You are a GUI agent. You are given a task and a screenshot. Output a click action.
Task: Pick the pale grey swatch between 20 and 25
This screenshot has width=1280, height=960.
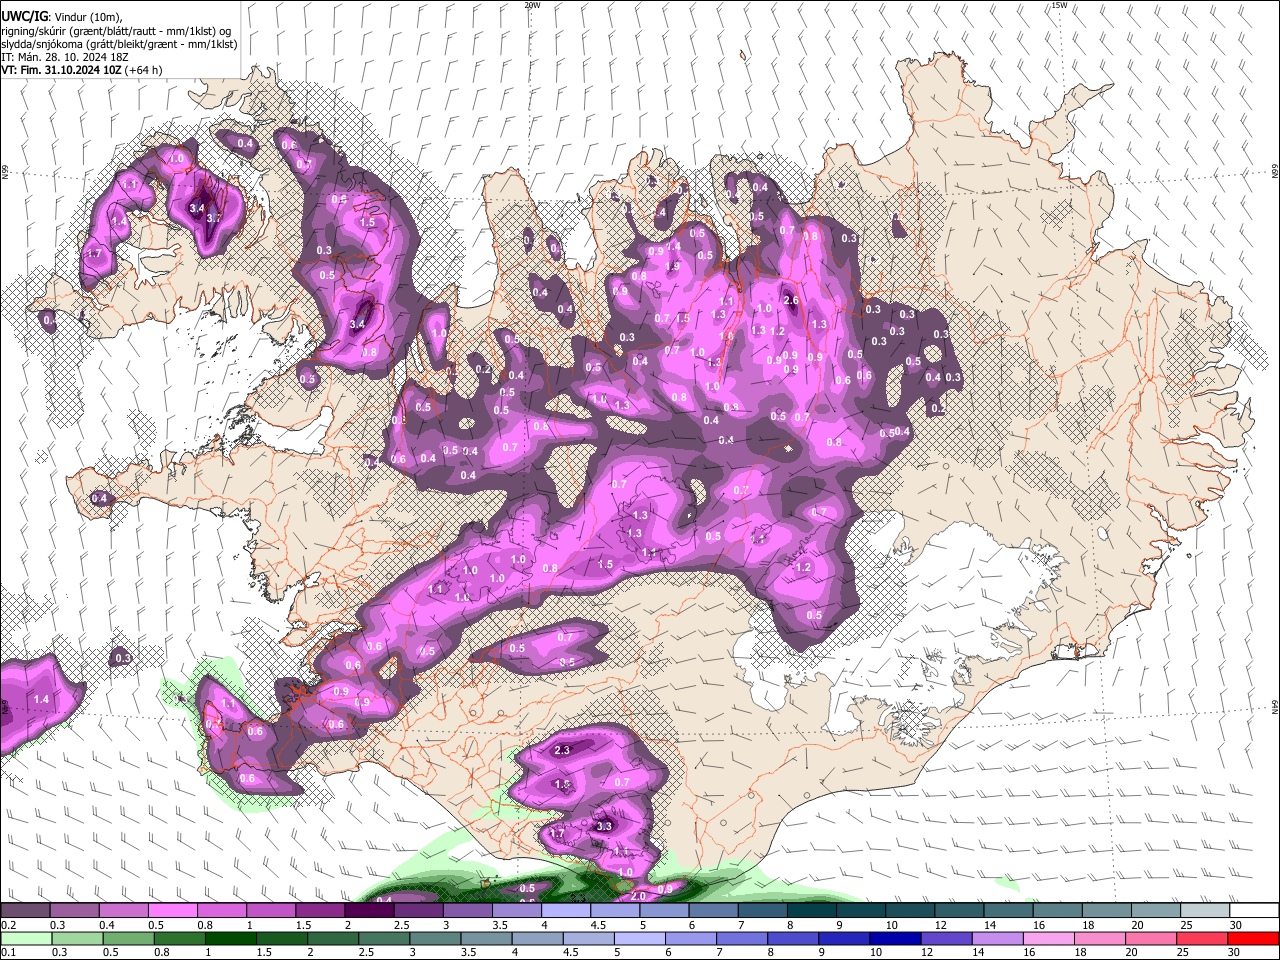pyautogui.click(x=1155, y=910)
